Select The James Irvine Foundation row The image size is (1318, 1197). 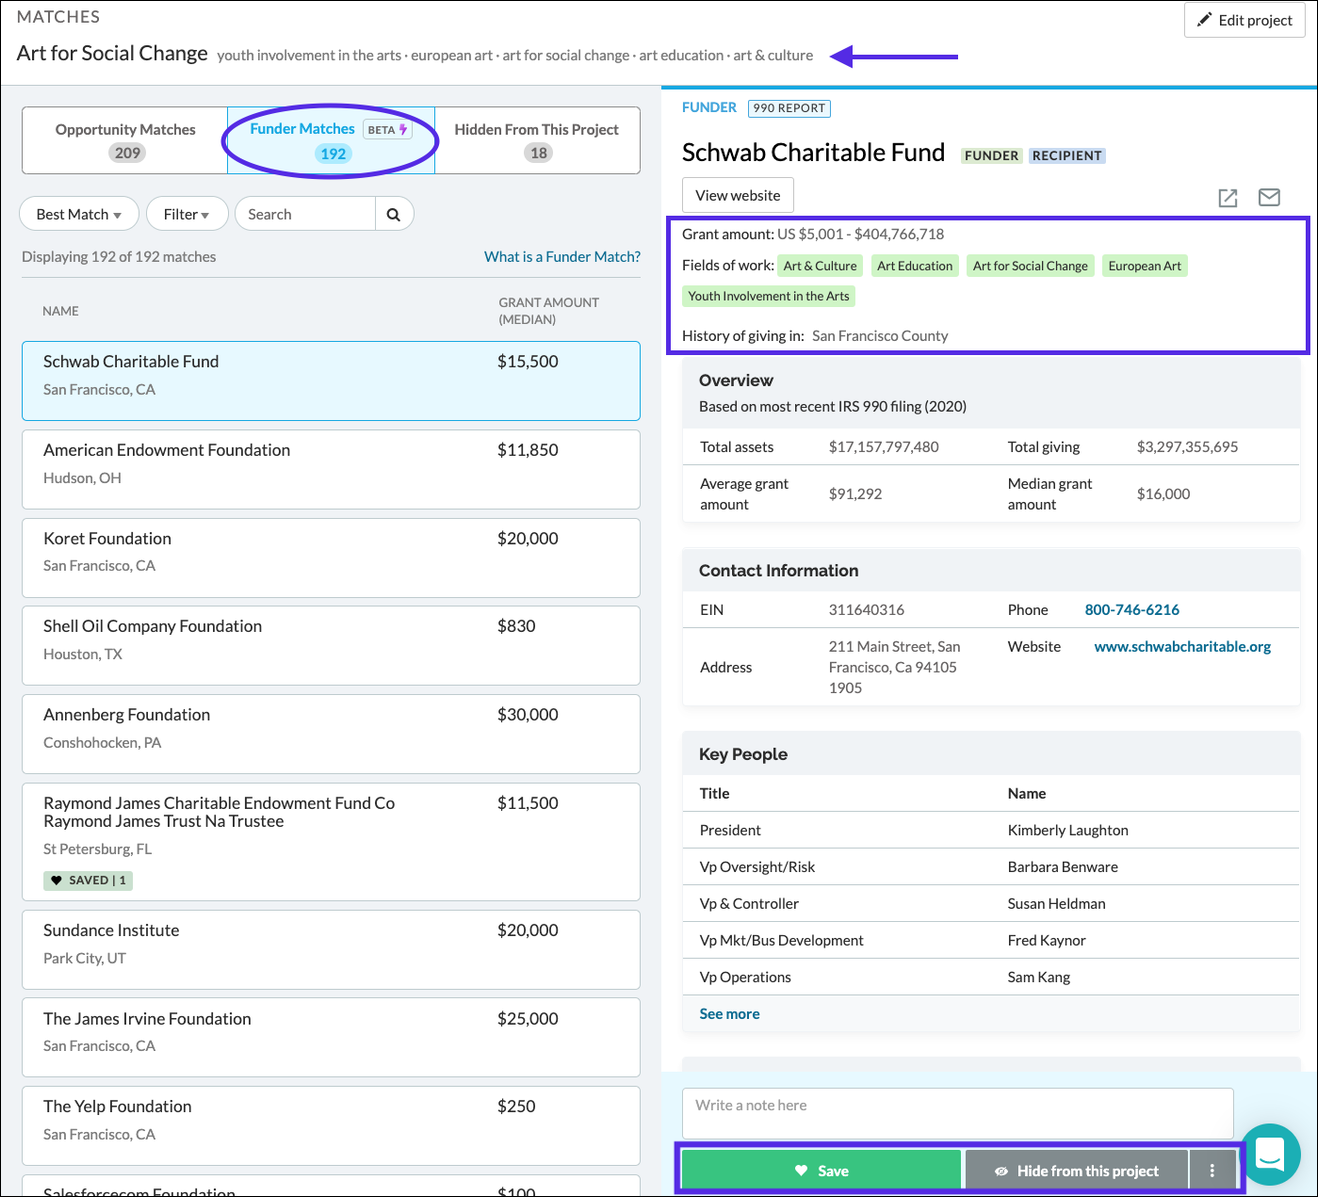(331, 1037)
